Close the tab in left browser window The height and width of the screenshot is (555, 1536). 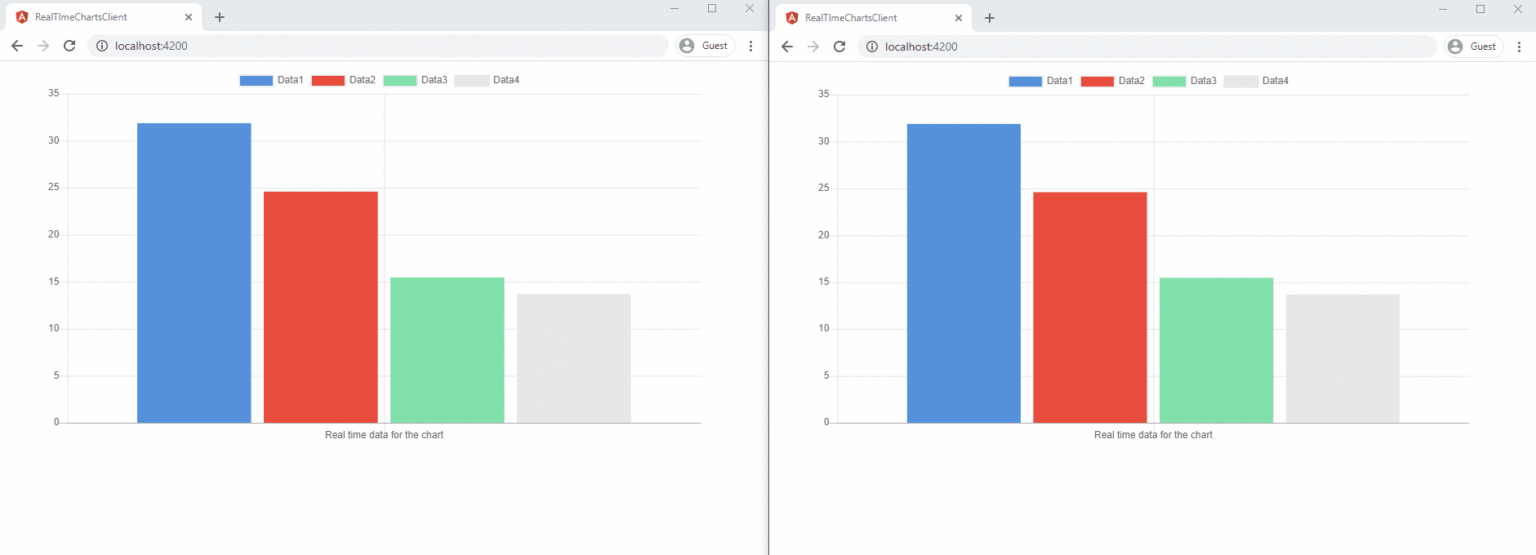188,17
